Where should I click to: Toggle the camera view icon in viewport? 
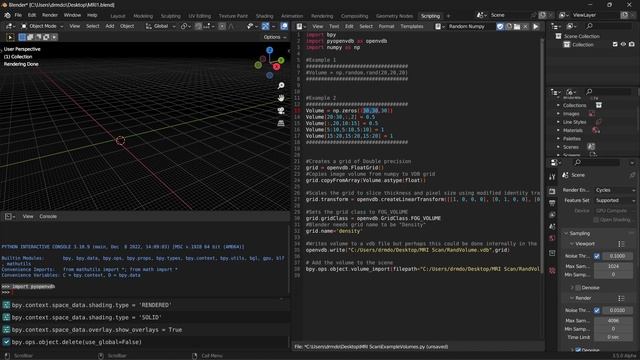(x=281, y=111)
